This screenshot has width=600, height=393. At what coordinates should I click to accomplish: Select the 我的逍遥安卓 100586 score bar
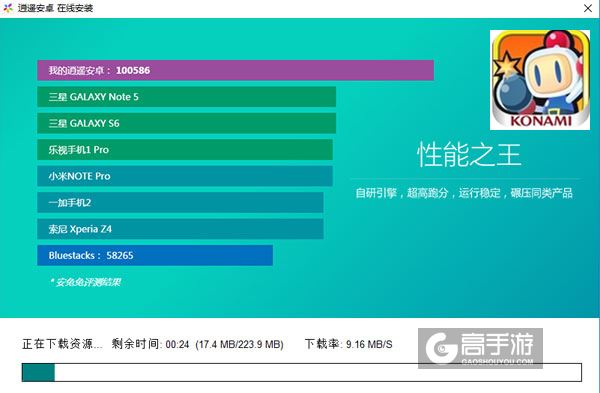235,70
